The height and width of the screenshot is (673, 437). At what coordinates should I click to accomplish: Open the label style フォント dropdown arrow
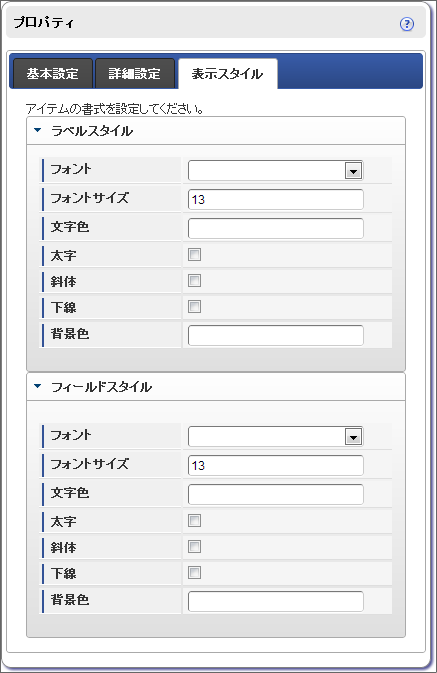353,171
